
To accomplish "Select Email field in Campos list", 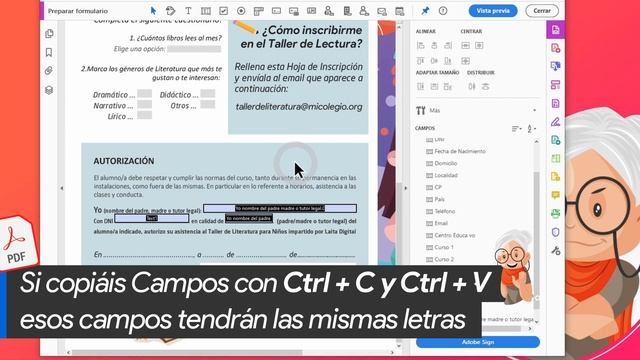I will coord(441,223).
